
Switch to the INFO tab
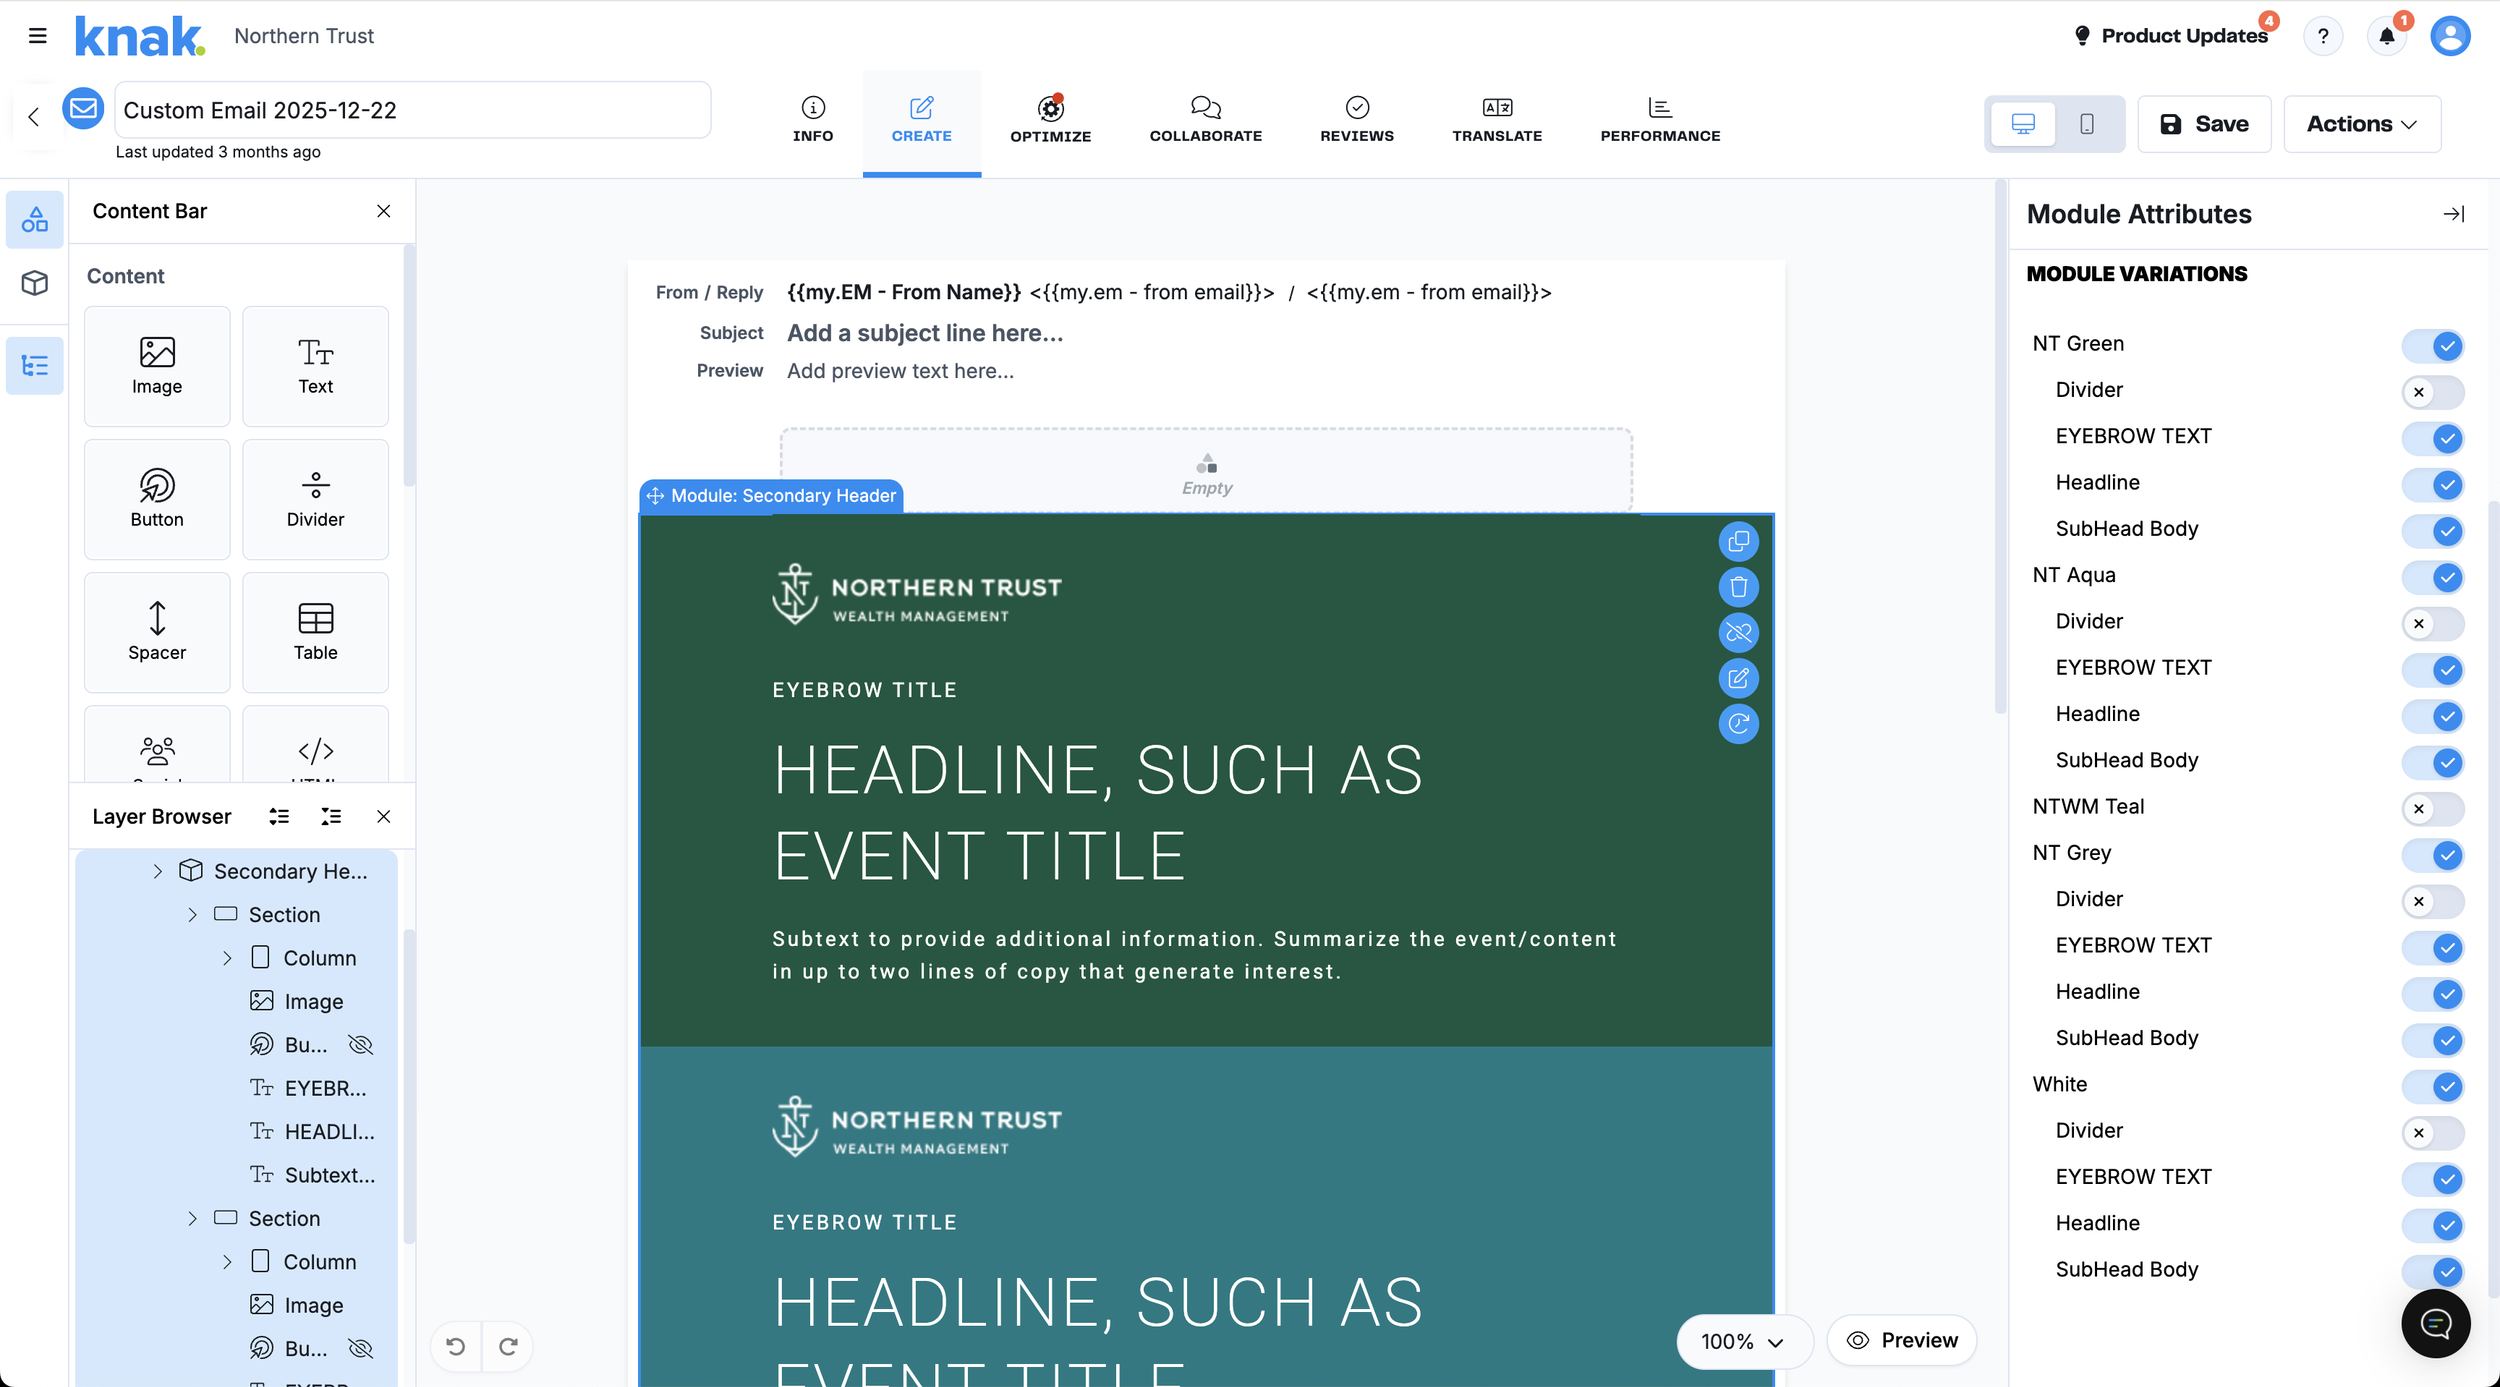[x=813, y=120]
